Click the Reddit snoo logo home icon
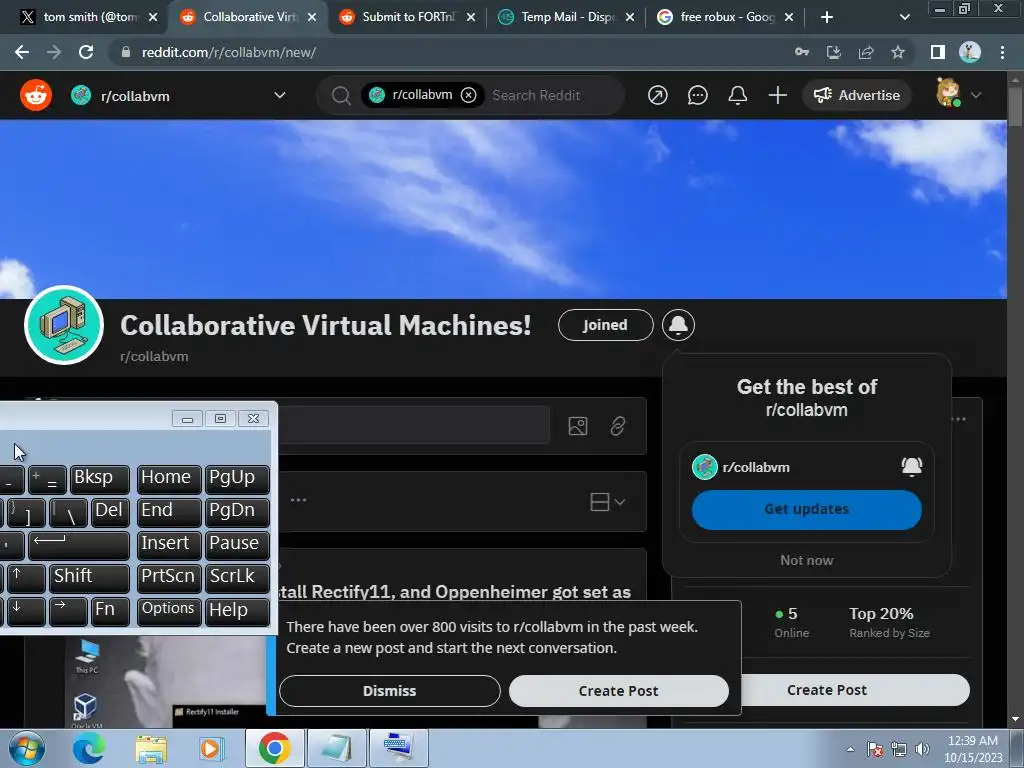The height and width of the screenshot is (768, 1024). click(x=36, y=95)
